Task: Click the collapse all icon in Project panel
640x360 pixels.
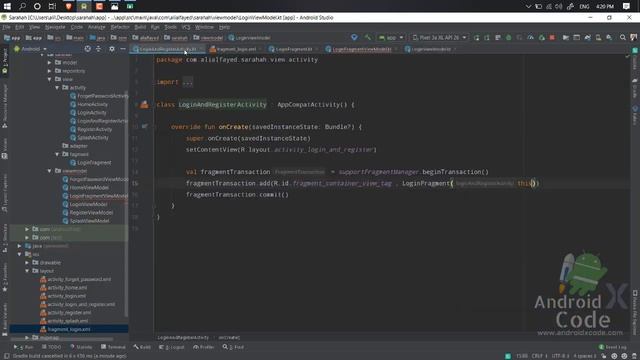Action: coord(98,49)
